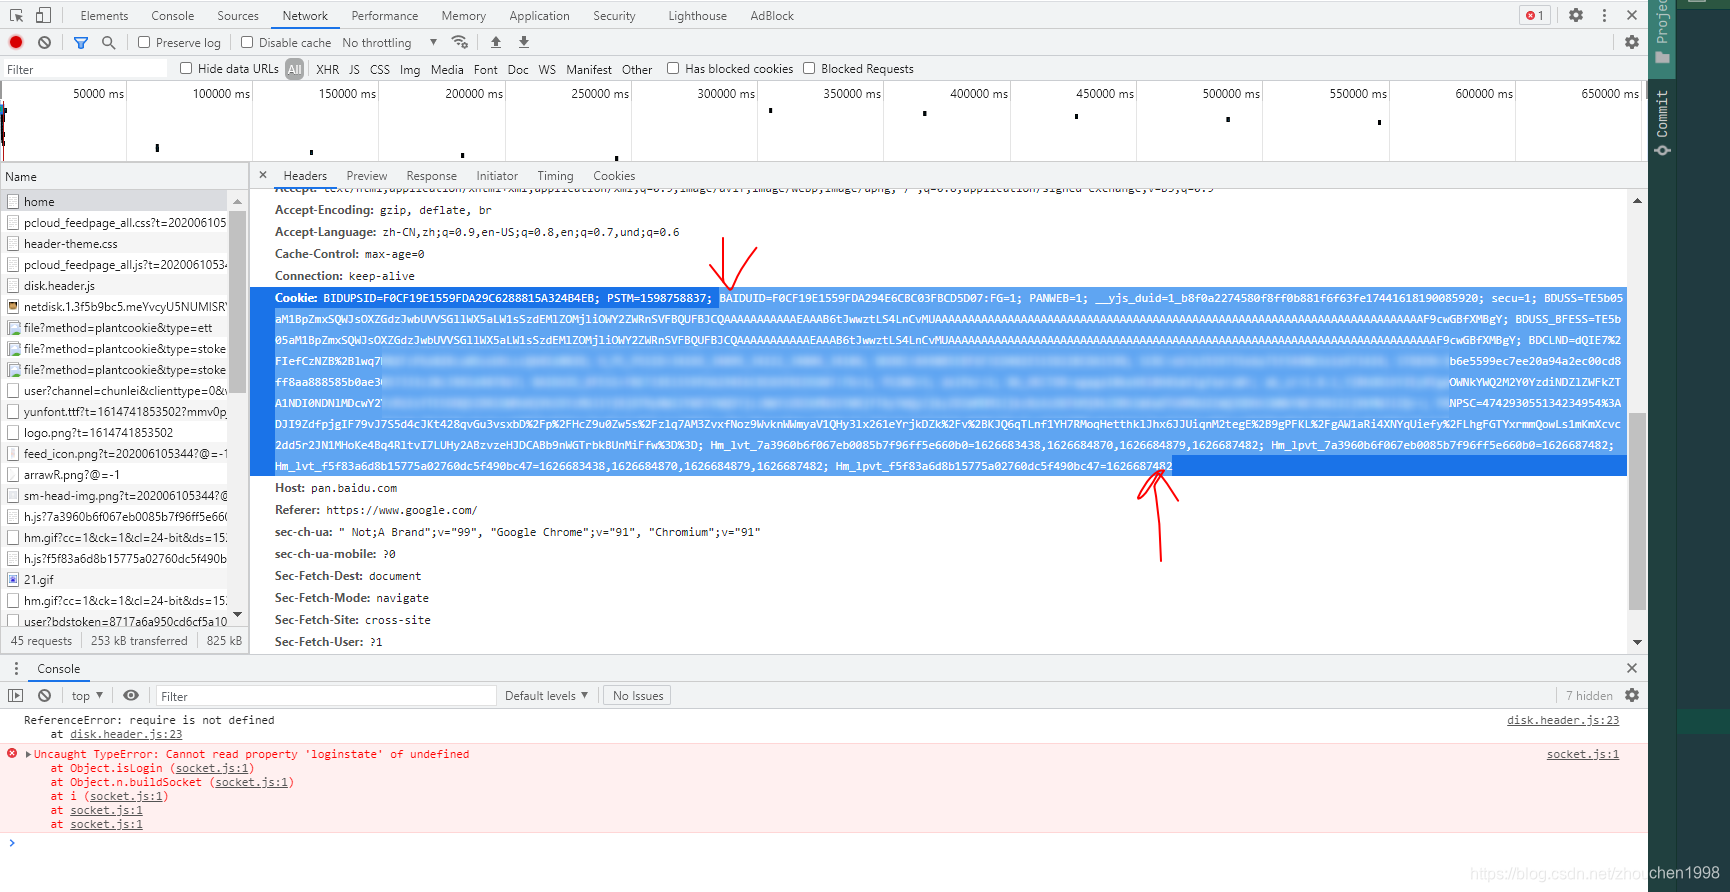The width and height of the screenshot is (1730, 892).
Task: Enable the Preserve log checkbox
Action: [x=144, y=42]
